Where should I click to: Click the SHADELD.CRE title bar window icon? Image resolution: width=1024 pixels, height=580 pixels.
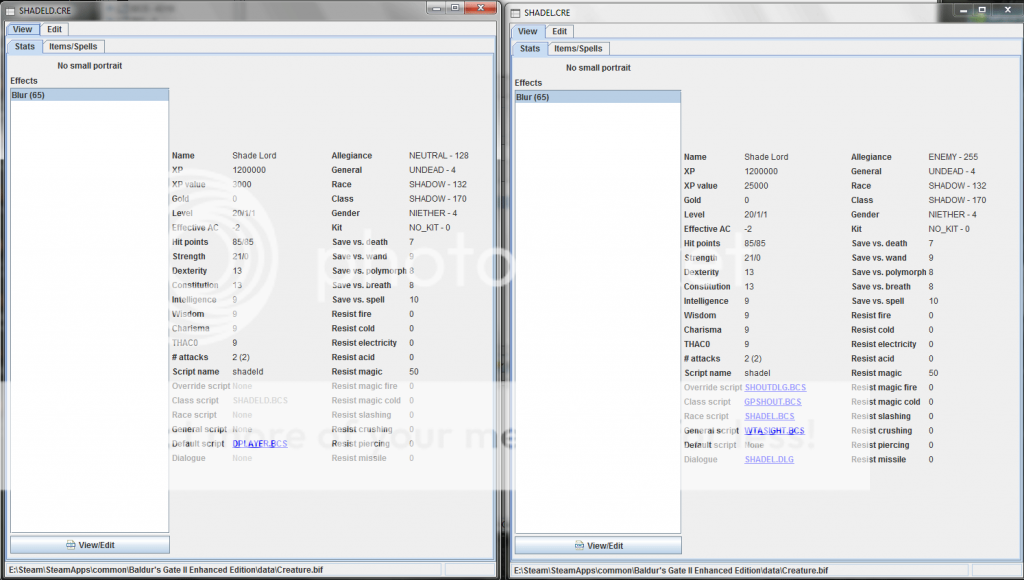(10, 9)
